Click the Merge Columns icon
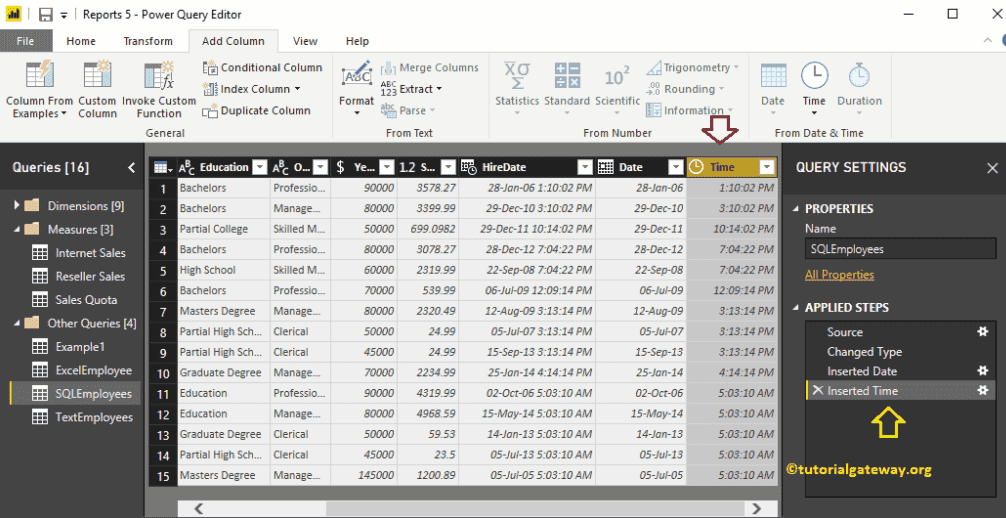The image size is (1006, 518). [x=388, y=68]
